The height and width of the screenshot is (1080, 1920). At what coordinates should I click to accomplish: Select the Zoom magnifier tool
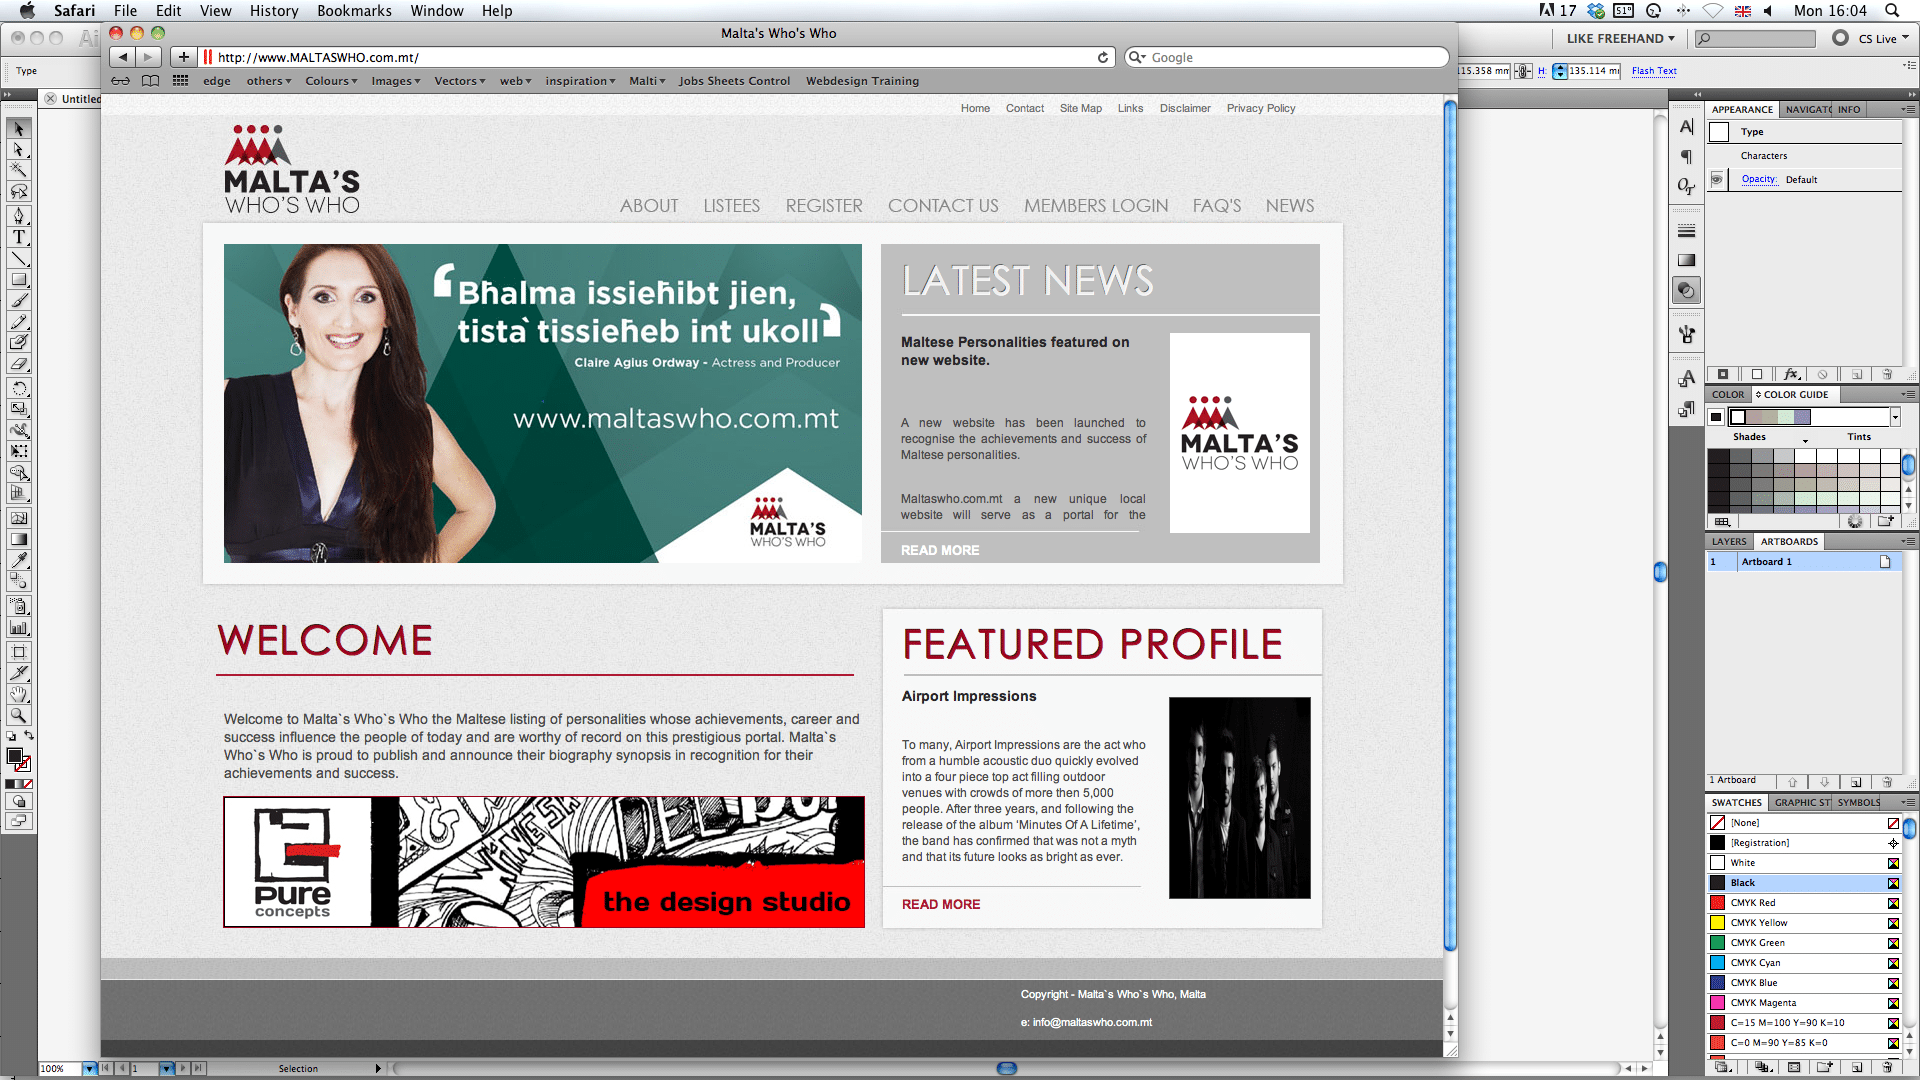pos(19,716)
